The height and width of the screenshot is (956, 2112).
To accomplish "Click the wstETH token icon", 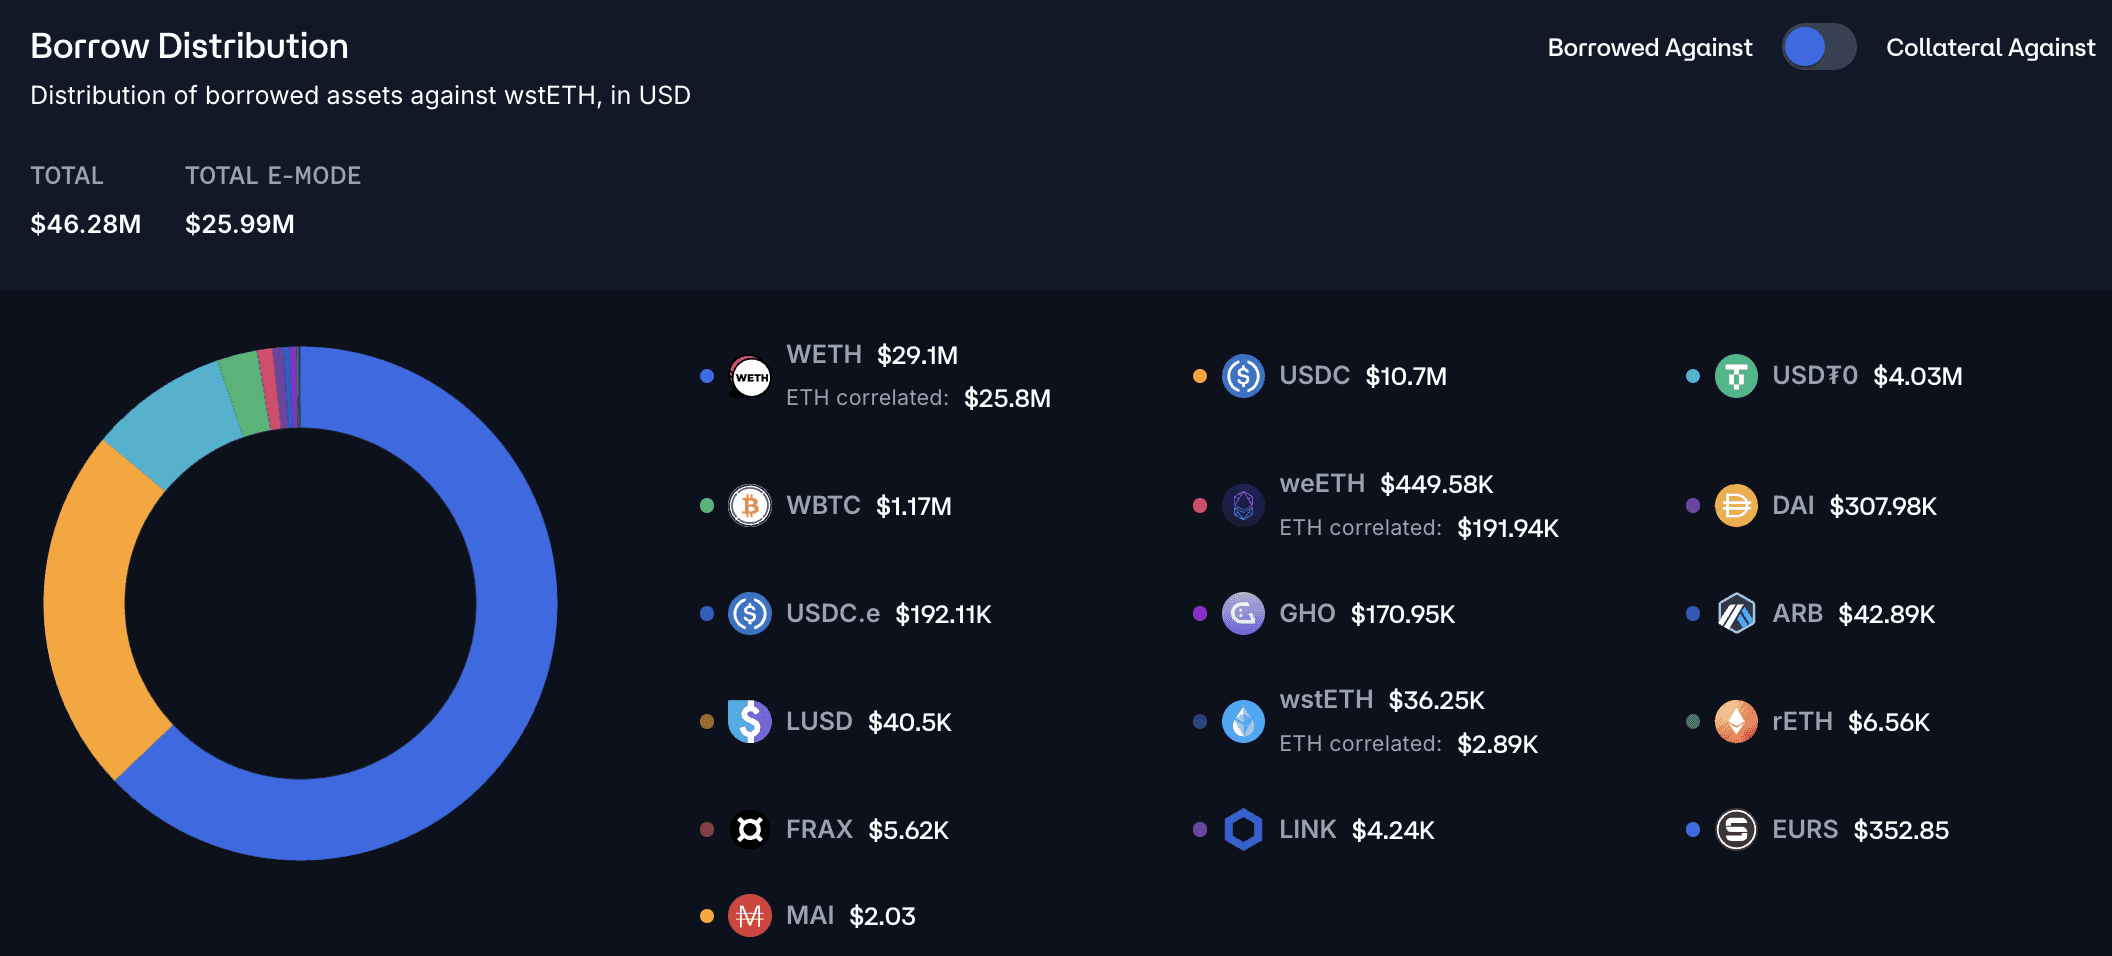I will [1243, 722].
